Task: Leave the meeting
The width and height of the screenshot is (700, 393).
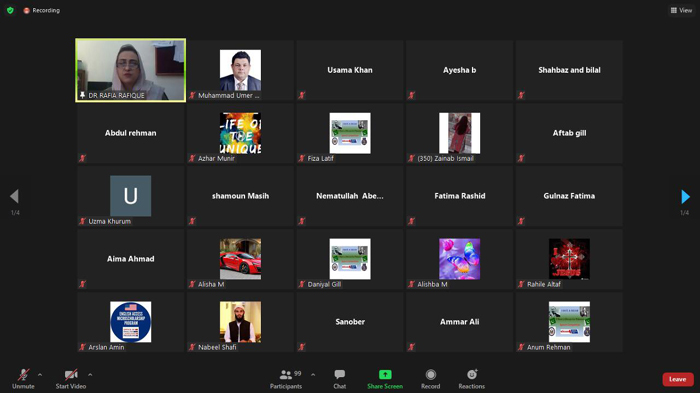Action: [x=678, y=379]
